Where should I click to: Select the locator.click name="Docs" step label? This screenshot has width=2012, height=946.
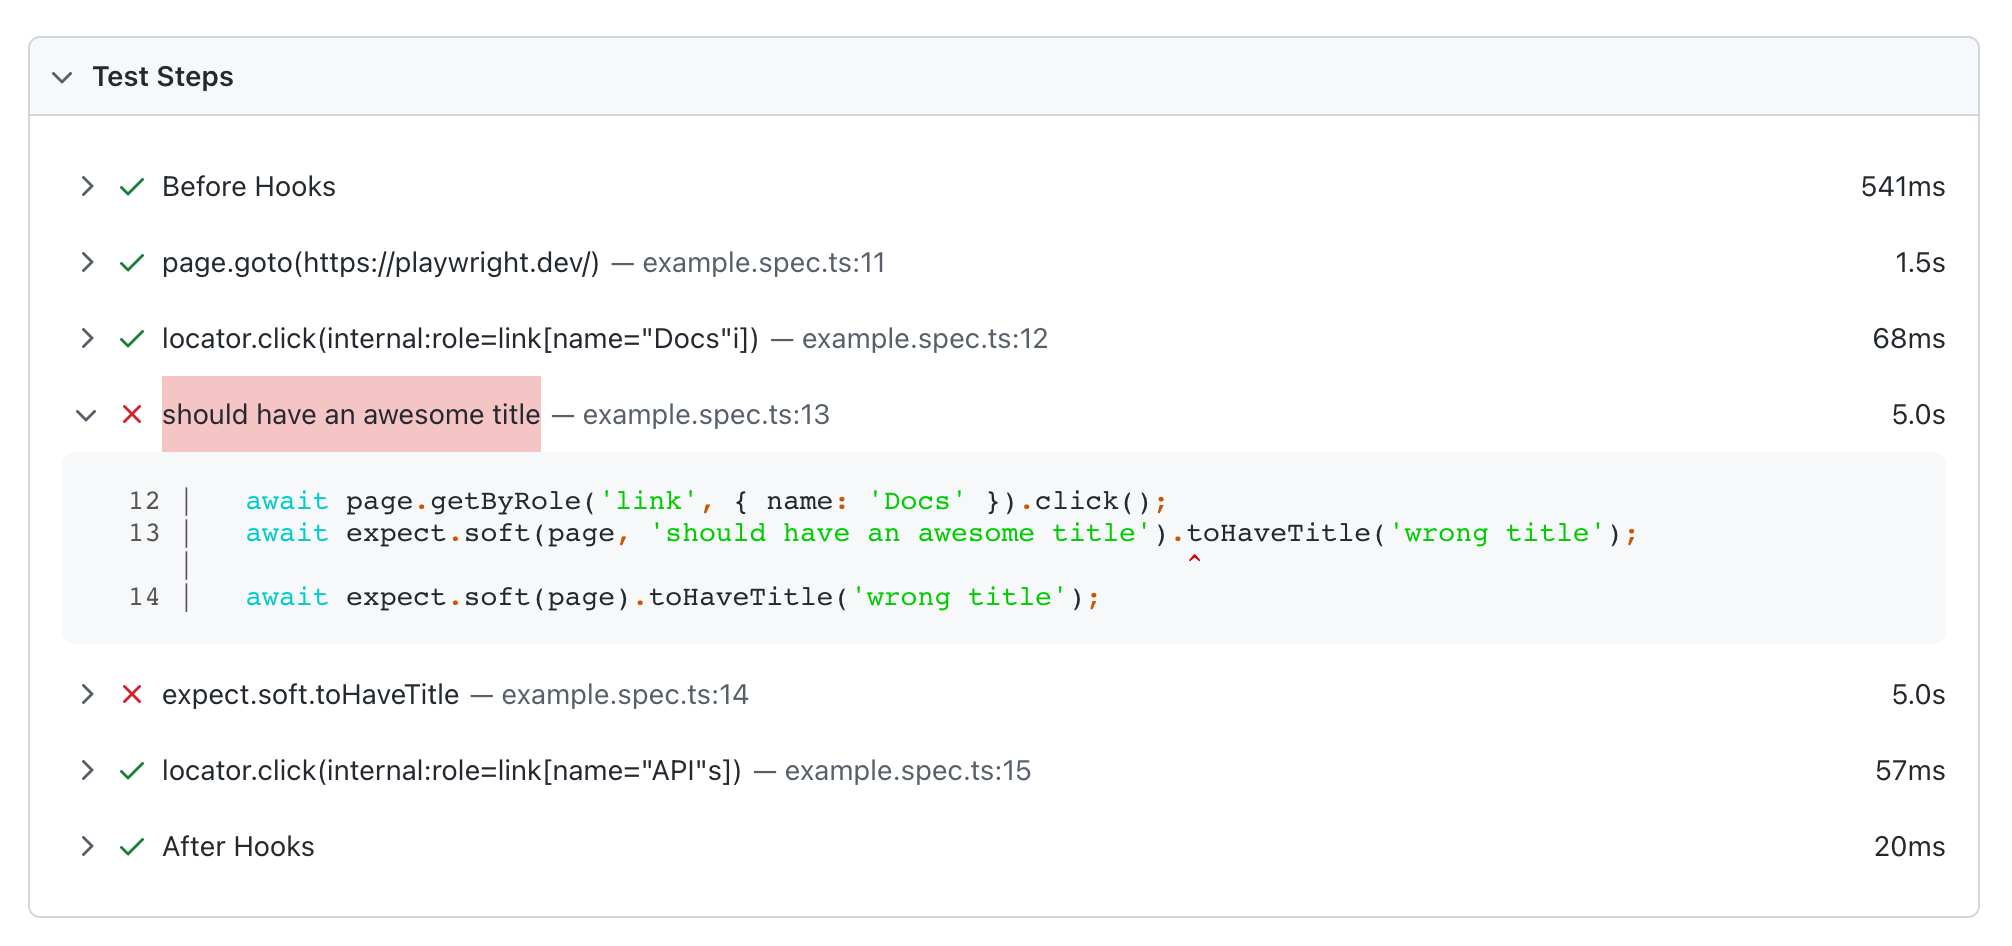click(461, 339)
